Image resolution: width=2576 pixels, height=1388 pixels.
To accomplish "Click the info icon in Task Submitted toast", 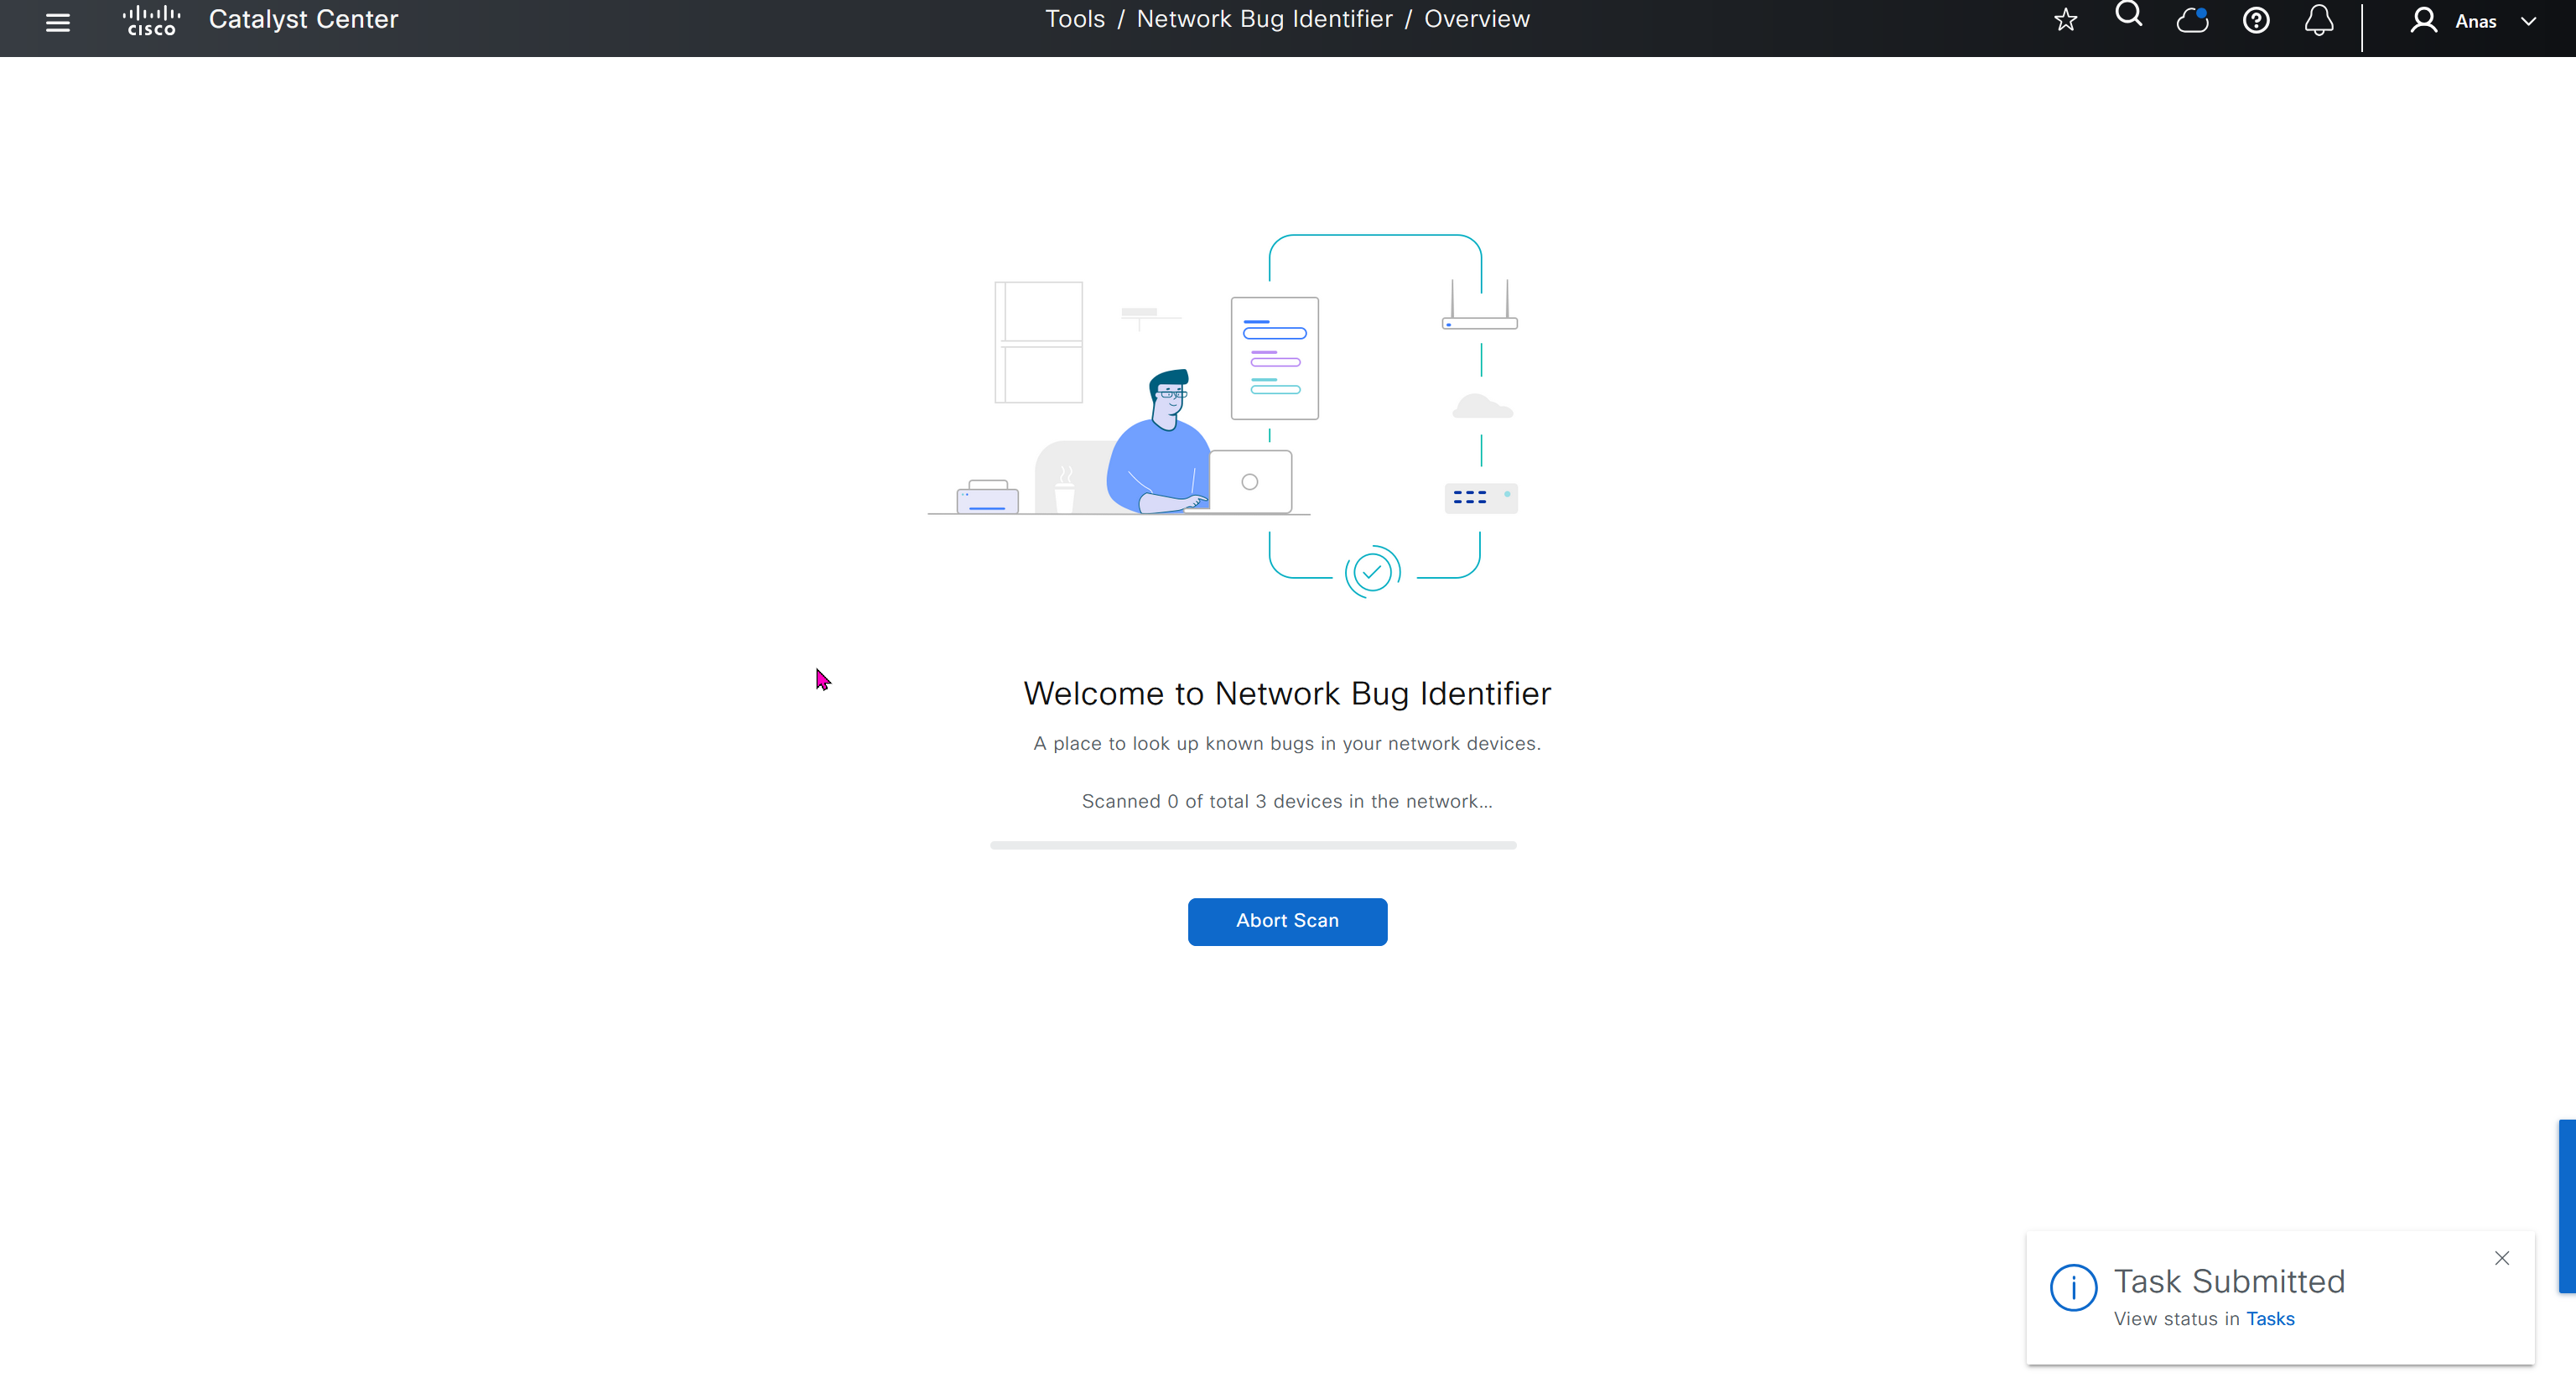I will pos(2073,1287).
